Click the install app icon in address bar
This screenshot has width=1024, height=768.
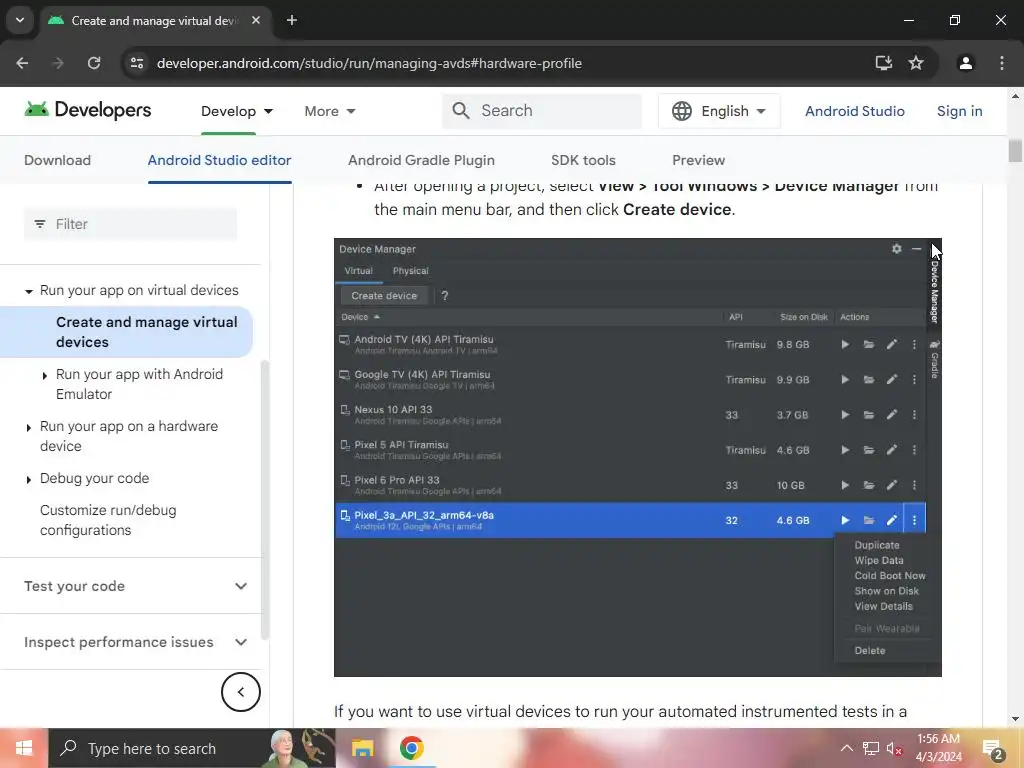(x=883, y=63)
